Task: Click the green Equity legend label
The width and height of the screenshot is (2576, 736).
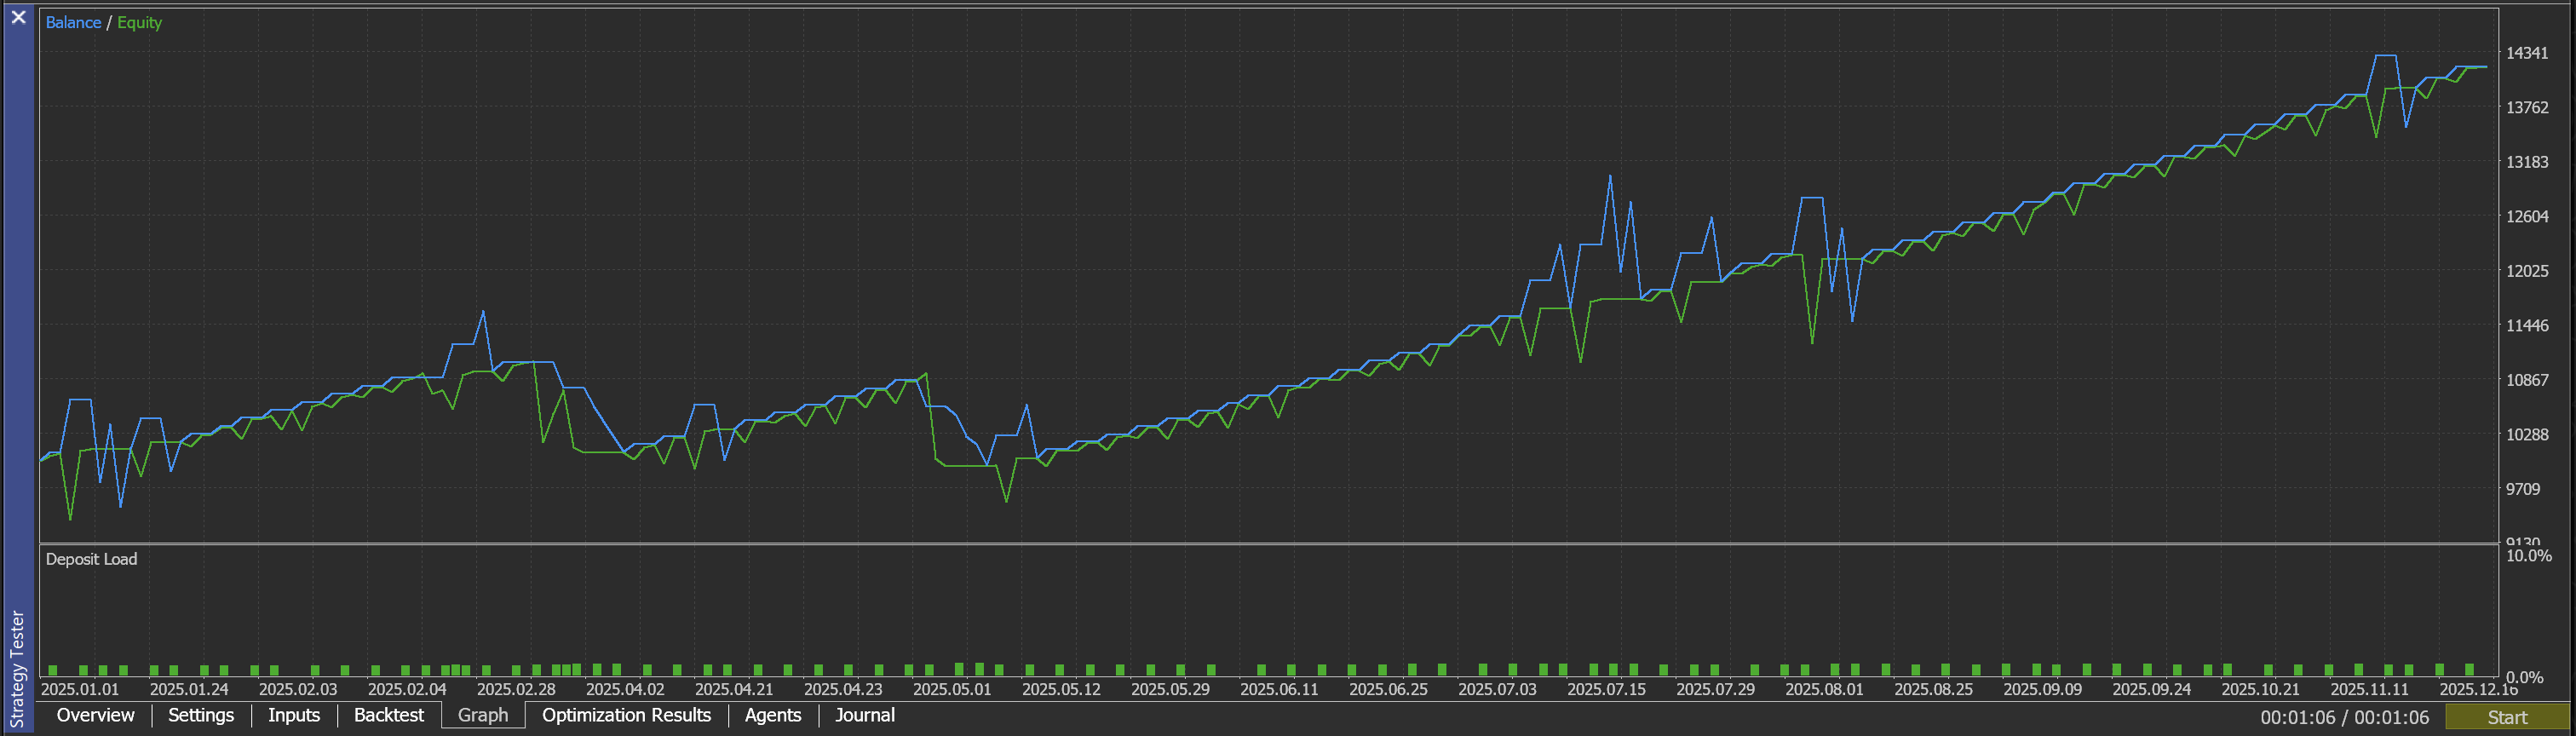Action: (139, 23)
